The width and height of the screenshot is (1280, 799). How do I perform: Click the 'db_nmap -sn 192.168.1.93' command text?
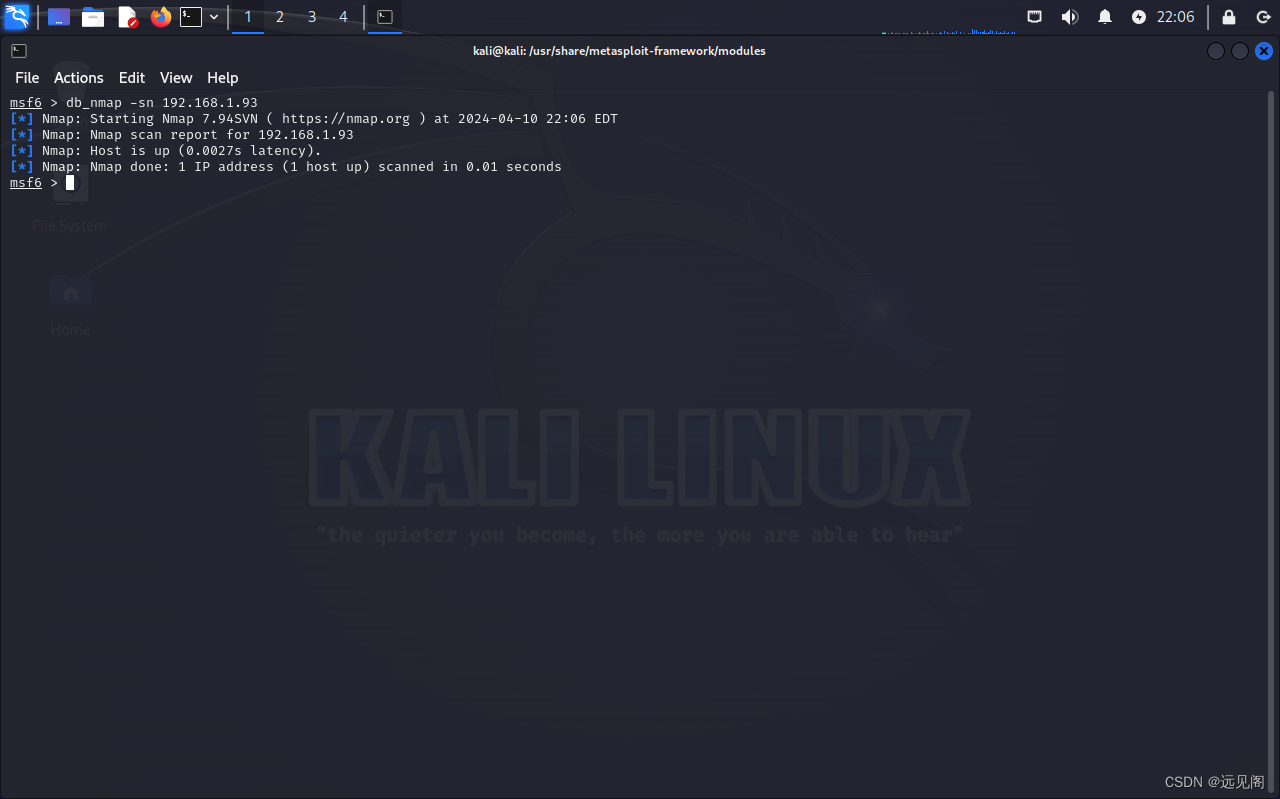tap(162, 103)
